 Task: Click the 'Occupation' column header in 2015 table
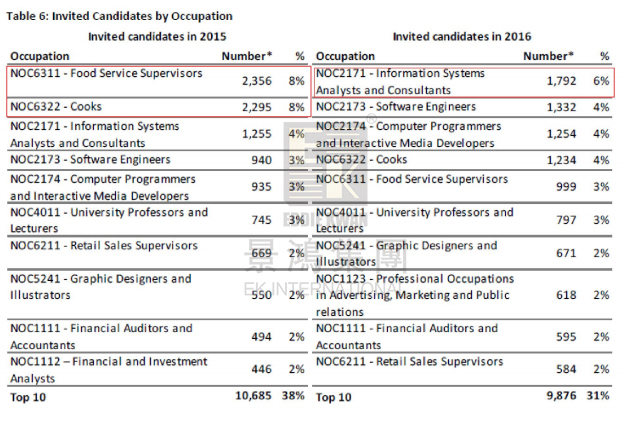coord(40,57)
